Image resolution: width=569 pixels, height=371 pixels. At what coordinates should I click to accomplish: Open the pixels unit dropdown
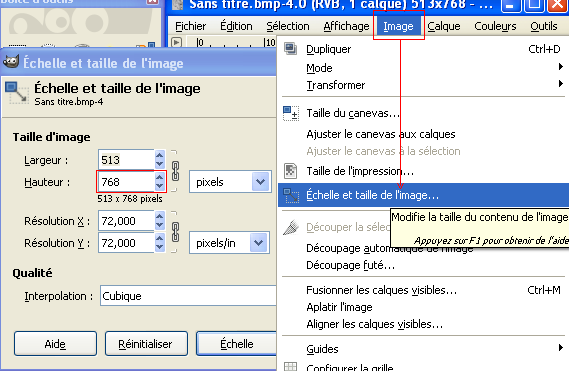coord(230,182)
